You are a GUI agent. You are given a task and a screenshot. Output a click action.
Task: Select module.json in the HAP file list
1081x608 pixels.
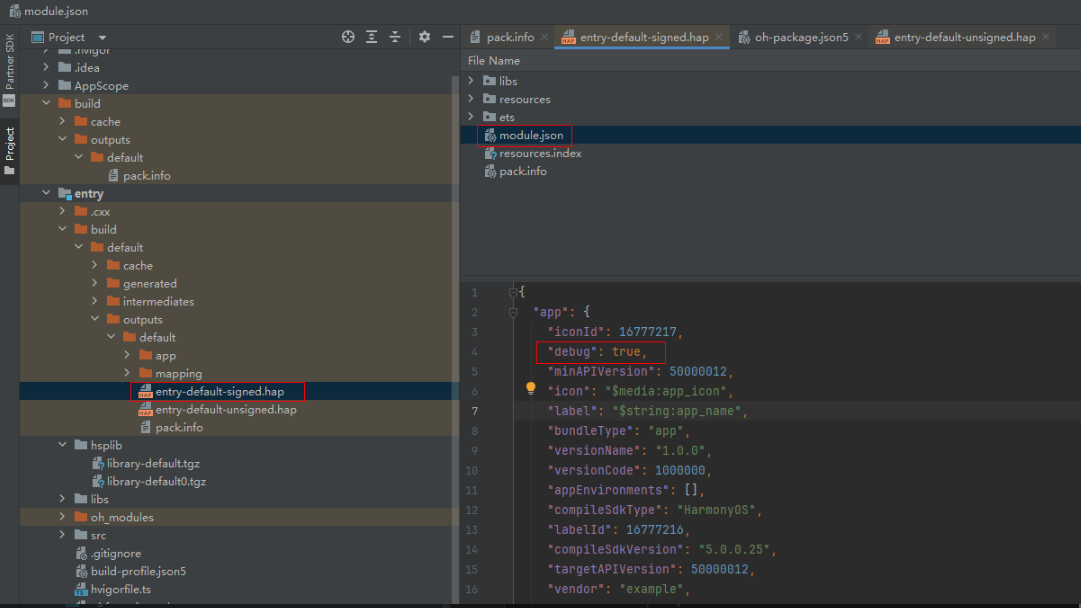point(531,135)
